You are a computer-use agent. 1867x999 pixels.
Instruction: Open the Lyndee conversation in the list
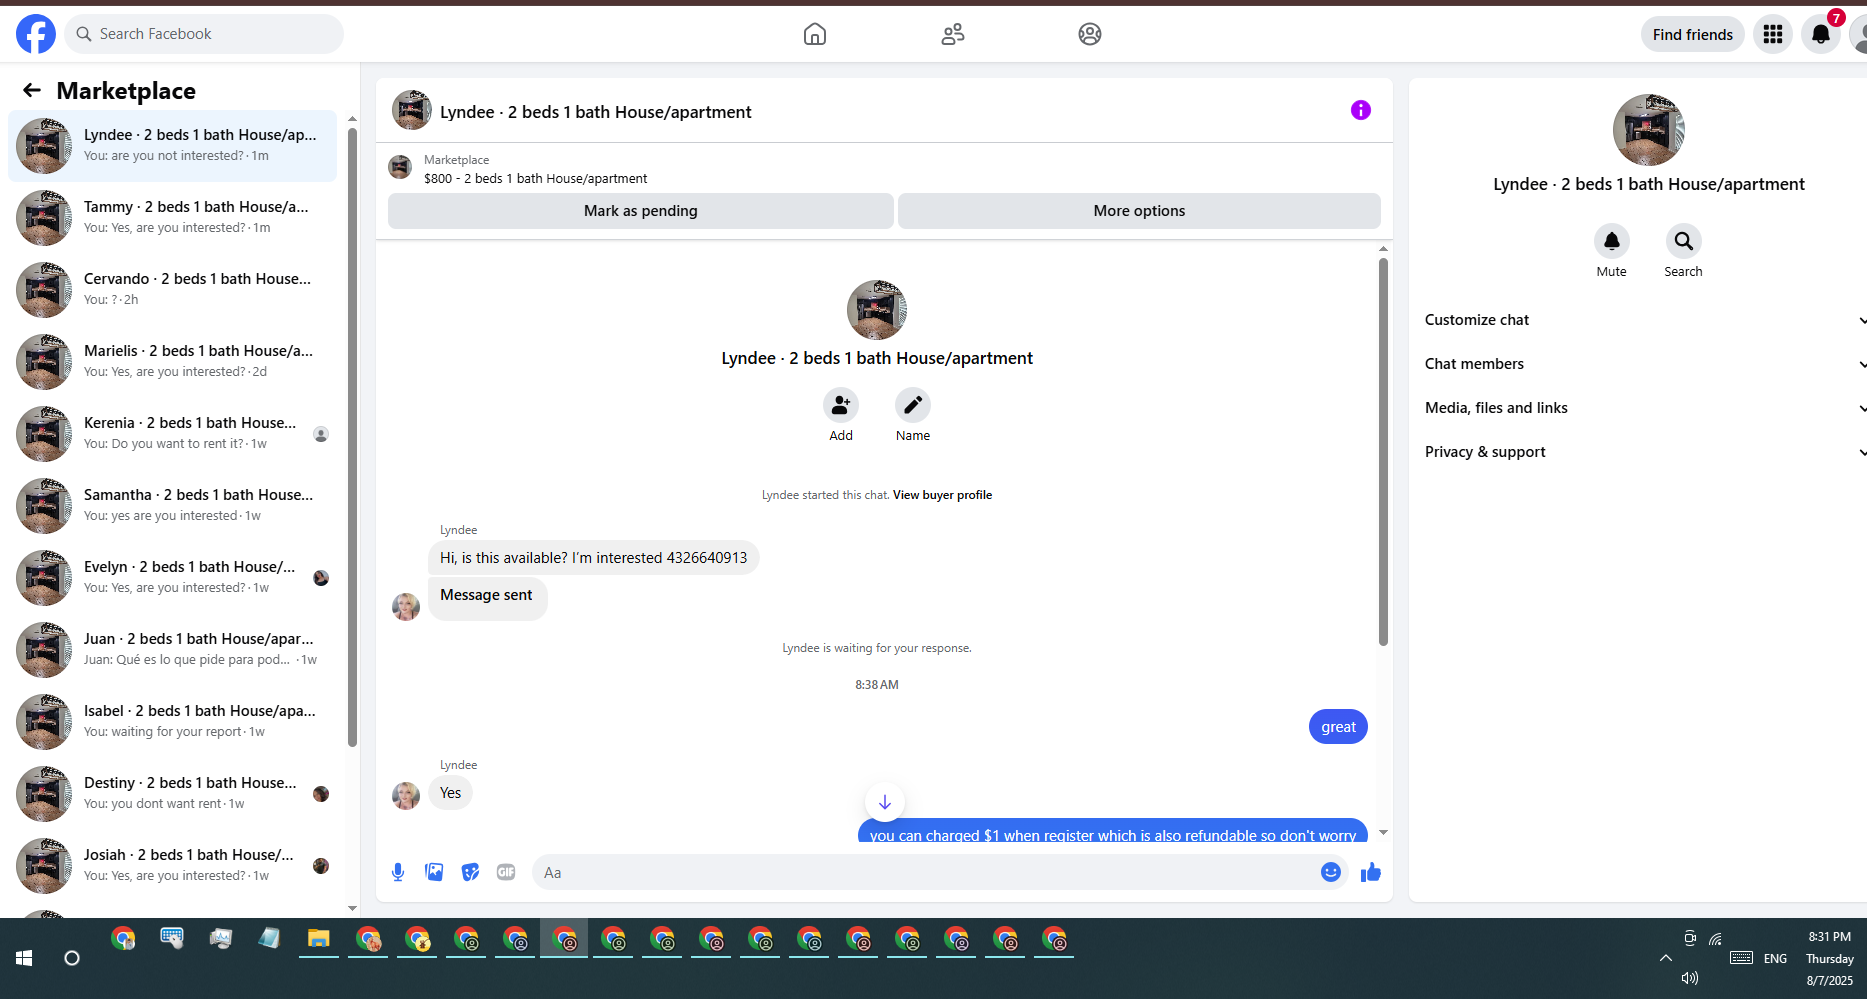pos(173,146)
